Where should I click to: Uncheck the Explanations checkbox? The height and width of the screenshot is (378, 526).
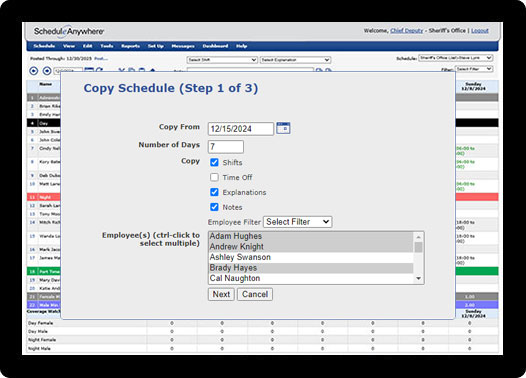(214, 192)
